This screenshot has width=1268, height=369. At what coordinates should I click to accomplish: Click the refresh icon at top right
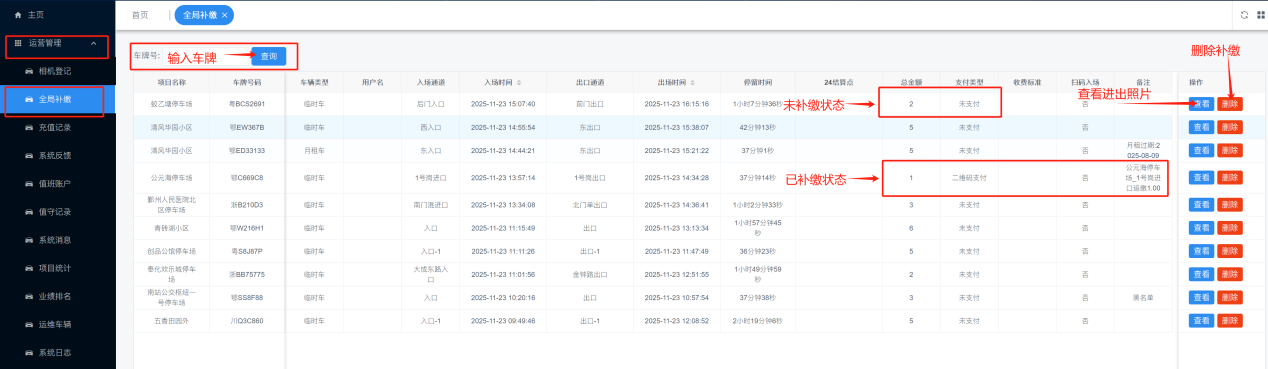point(1244,15)
